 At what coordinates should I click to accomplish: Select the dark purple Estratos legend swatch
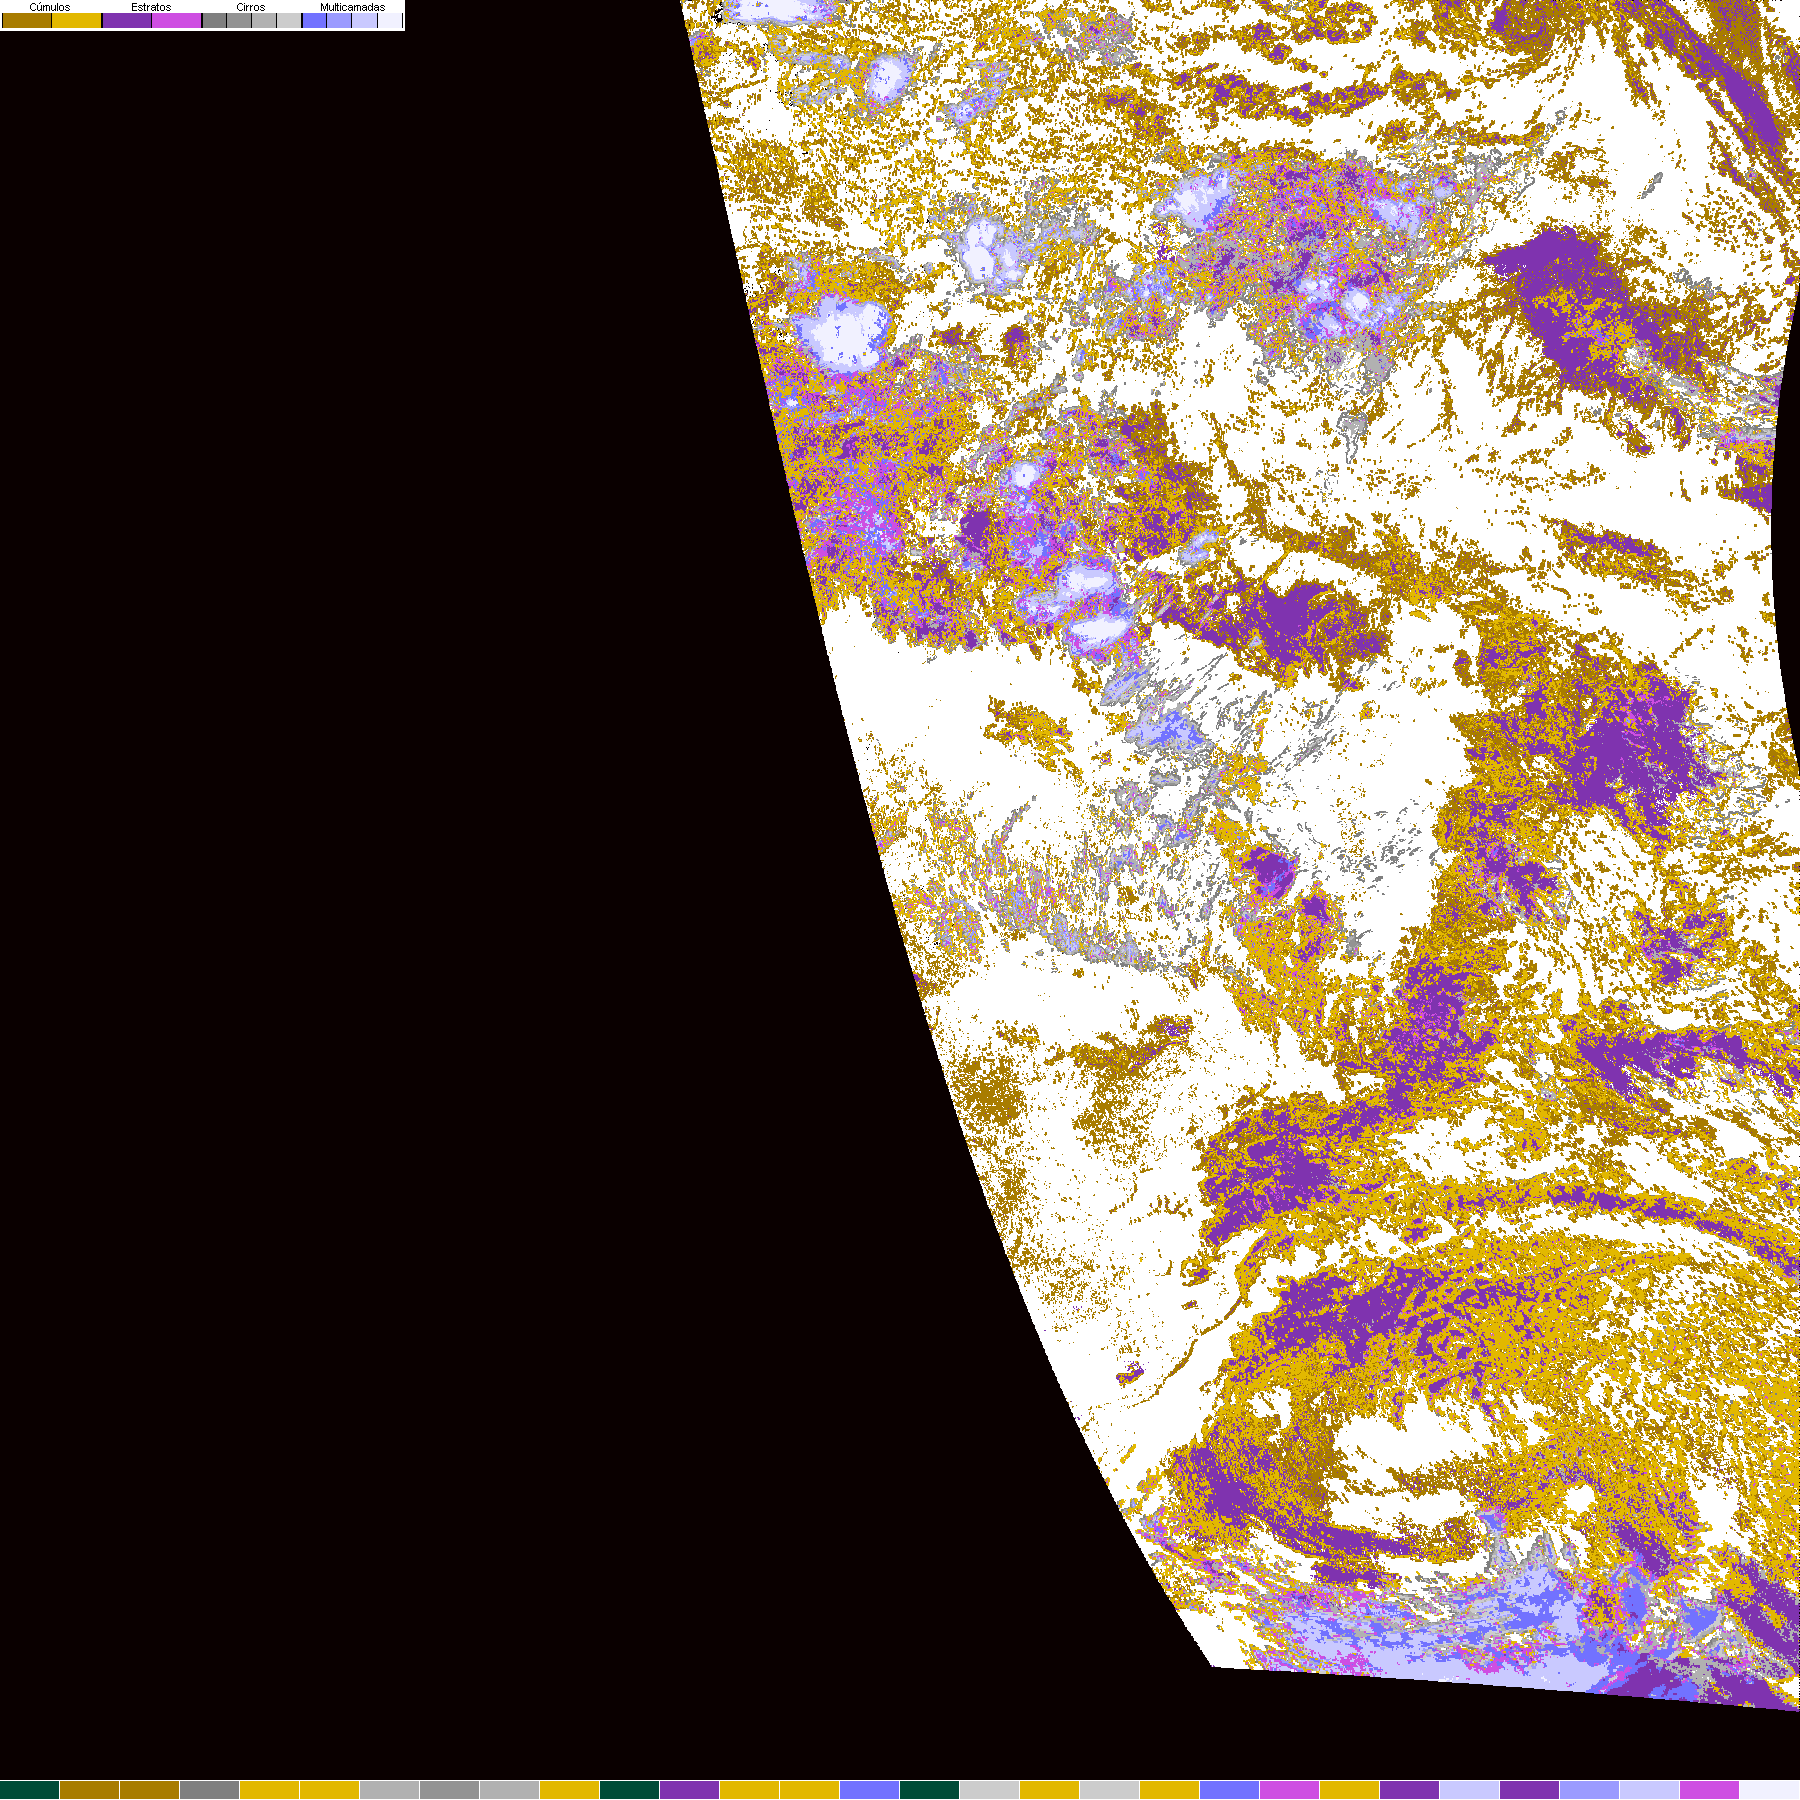click(127, 20)
